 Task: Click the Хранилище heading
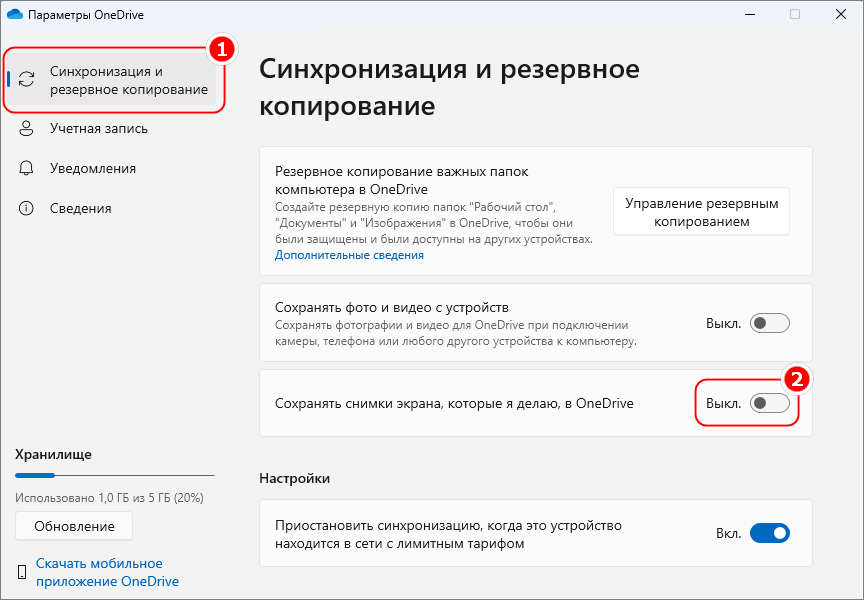(53, 455)
